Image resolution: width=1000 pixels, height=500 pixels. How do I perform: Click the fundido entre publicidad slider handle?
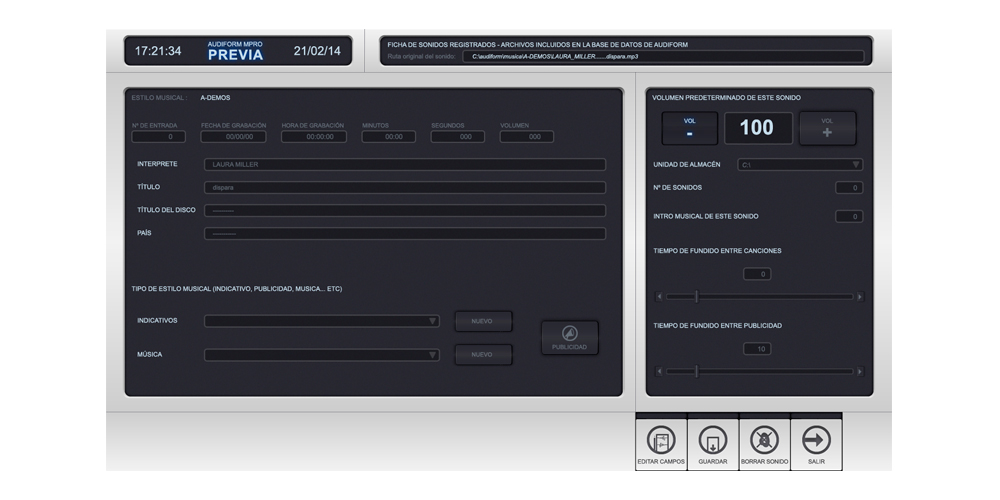(x=696, y=371)
